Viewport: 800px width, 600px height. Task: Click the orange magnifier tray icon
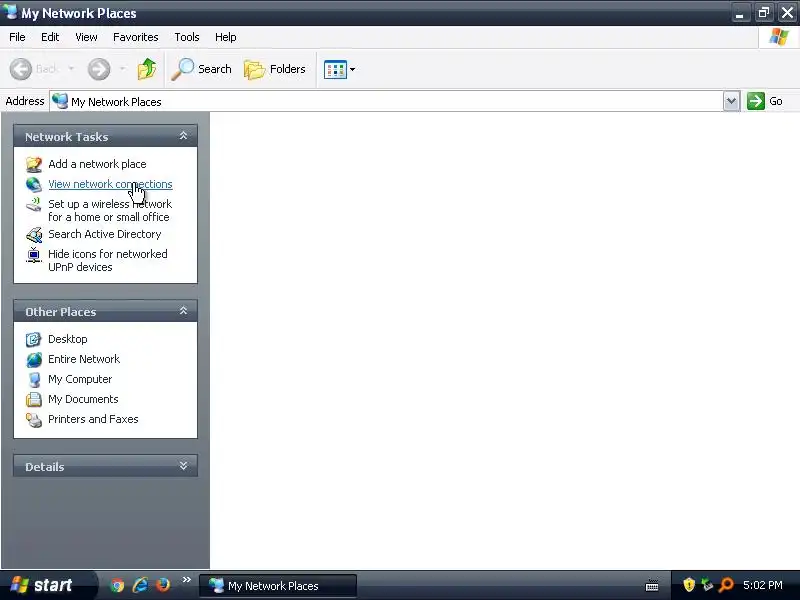pyautogui.click(x=726, y=585)
